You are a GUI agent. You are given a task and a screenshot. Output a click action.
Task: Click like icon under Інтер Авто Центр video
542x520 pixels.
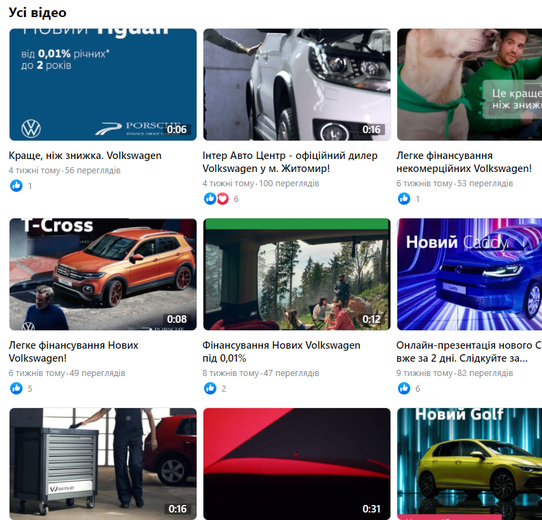(210, 198)
